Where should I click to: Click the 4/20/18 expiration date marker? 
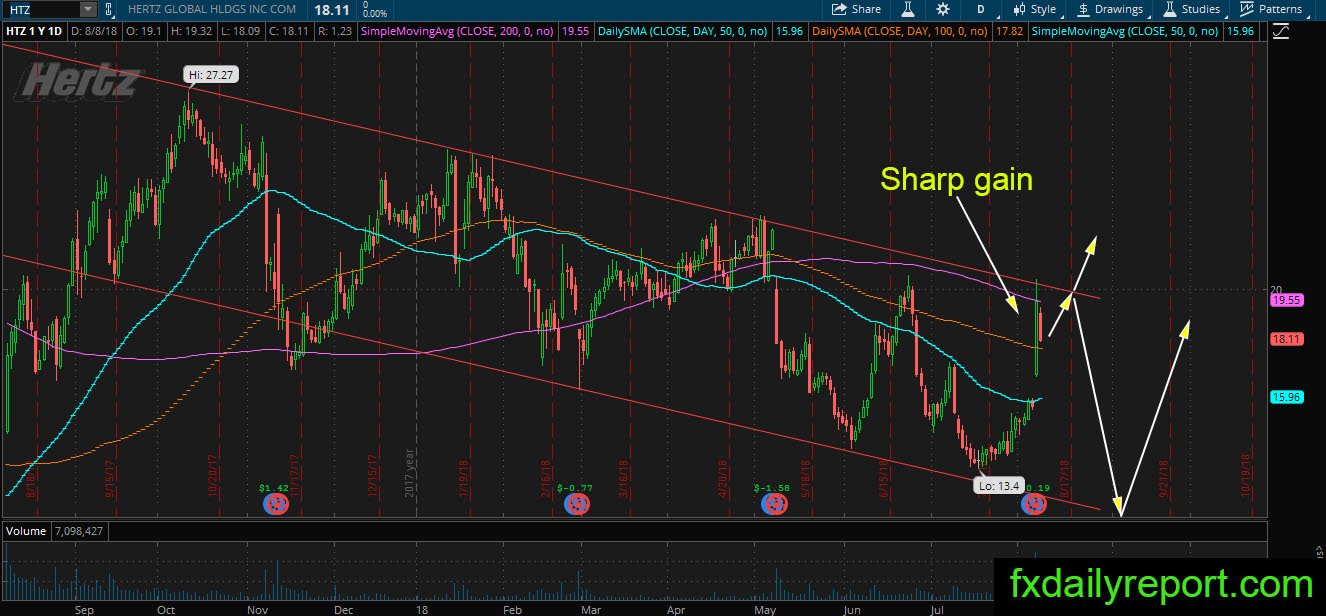point(723,481)
